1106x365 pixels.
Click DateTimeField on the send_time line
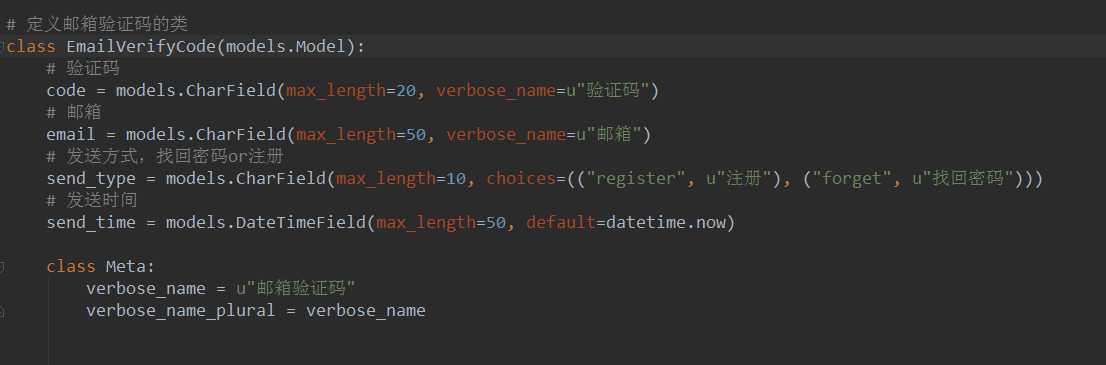(301, 222)
